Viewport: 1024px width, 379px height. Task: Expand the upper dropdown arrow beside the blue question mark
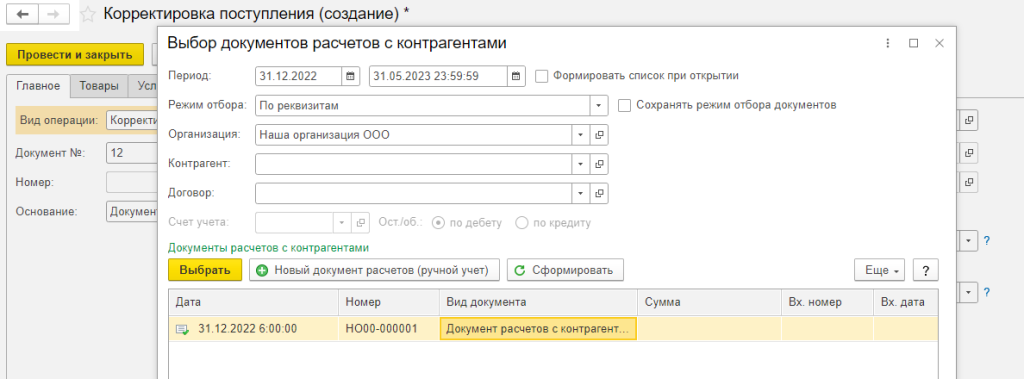click(x=969, y=241)
